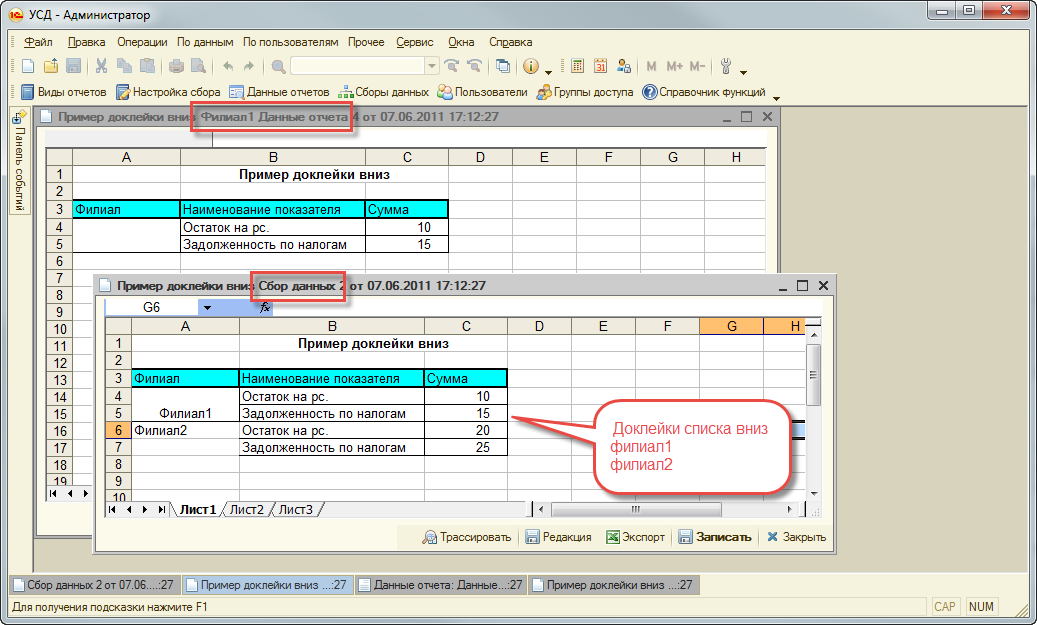
Task: Click the help information icon
Action: 530,66
